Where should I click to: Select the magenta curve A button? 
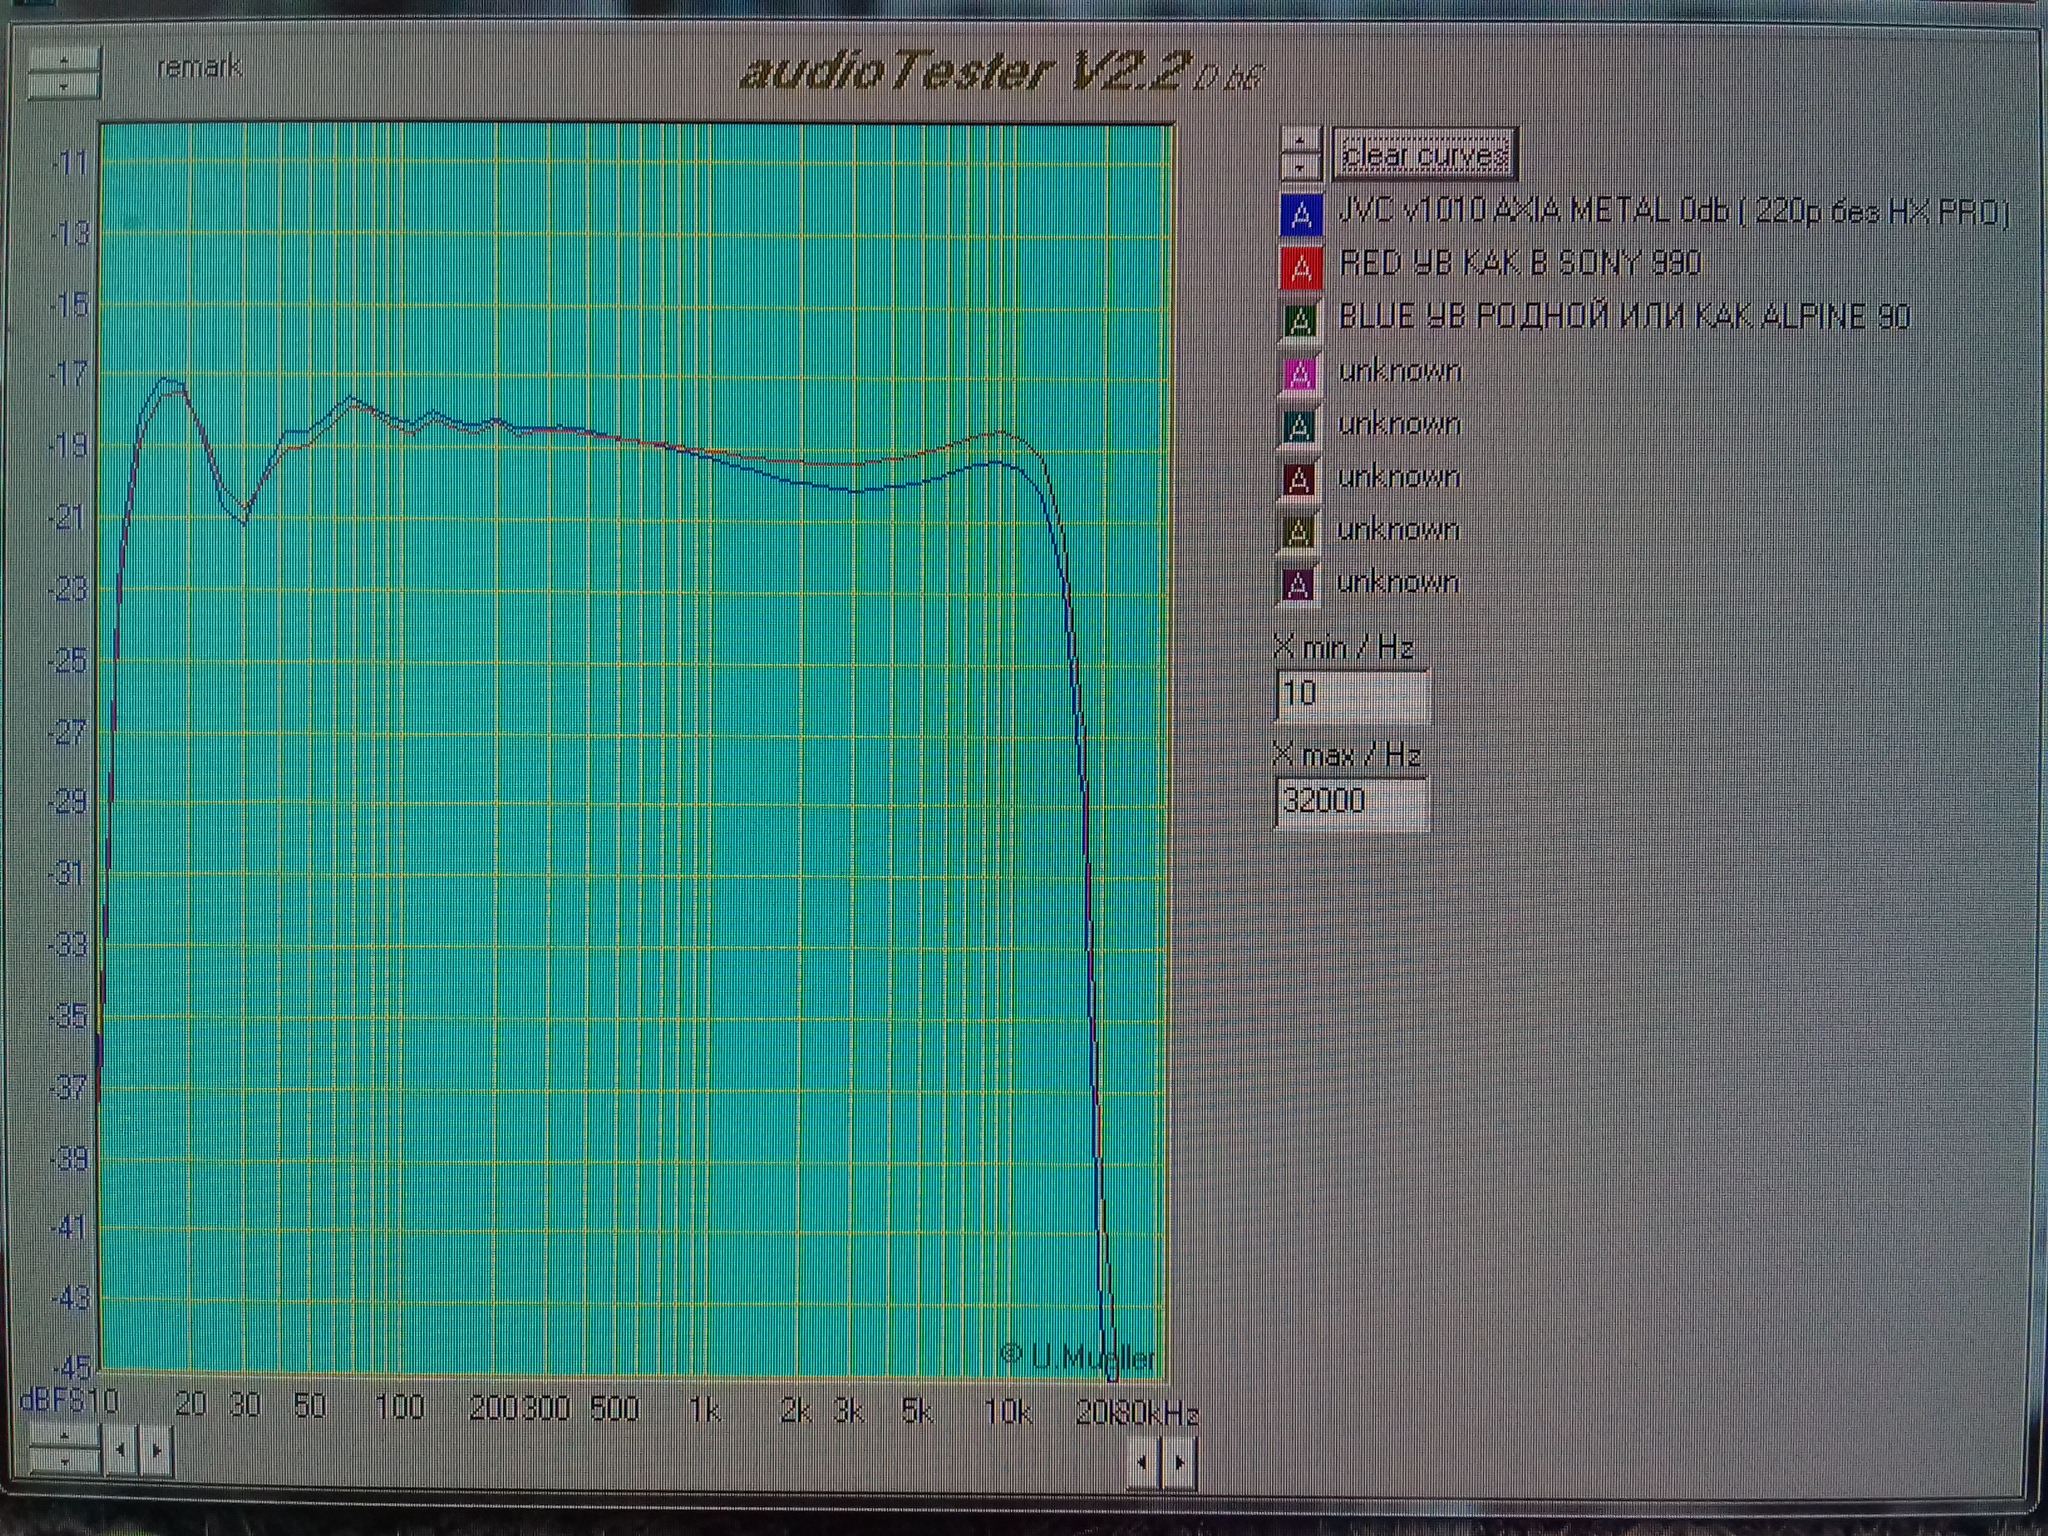click(1299, 373)
